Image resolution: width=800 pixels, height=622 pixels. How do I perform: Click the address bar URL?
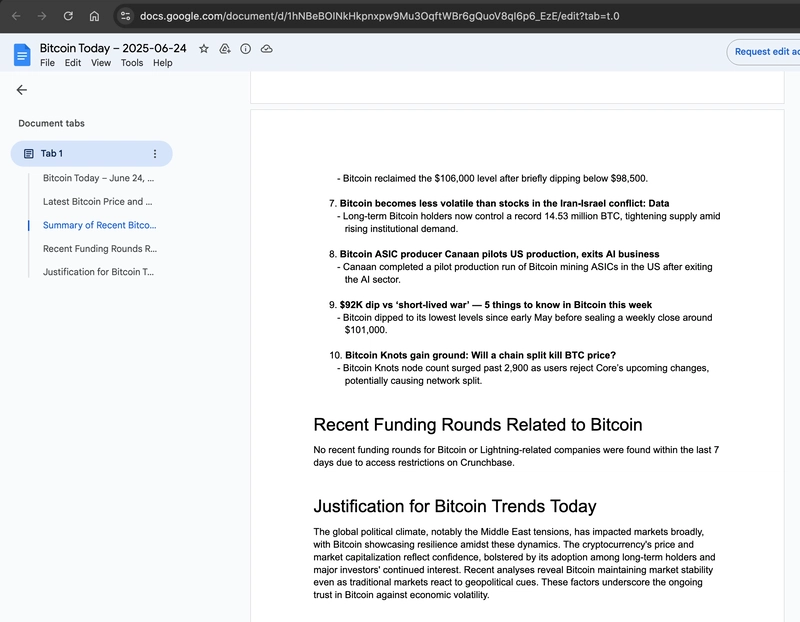coord(380,16)
